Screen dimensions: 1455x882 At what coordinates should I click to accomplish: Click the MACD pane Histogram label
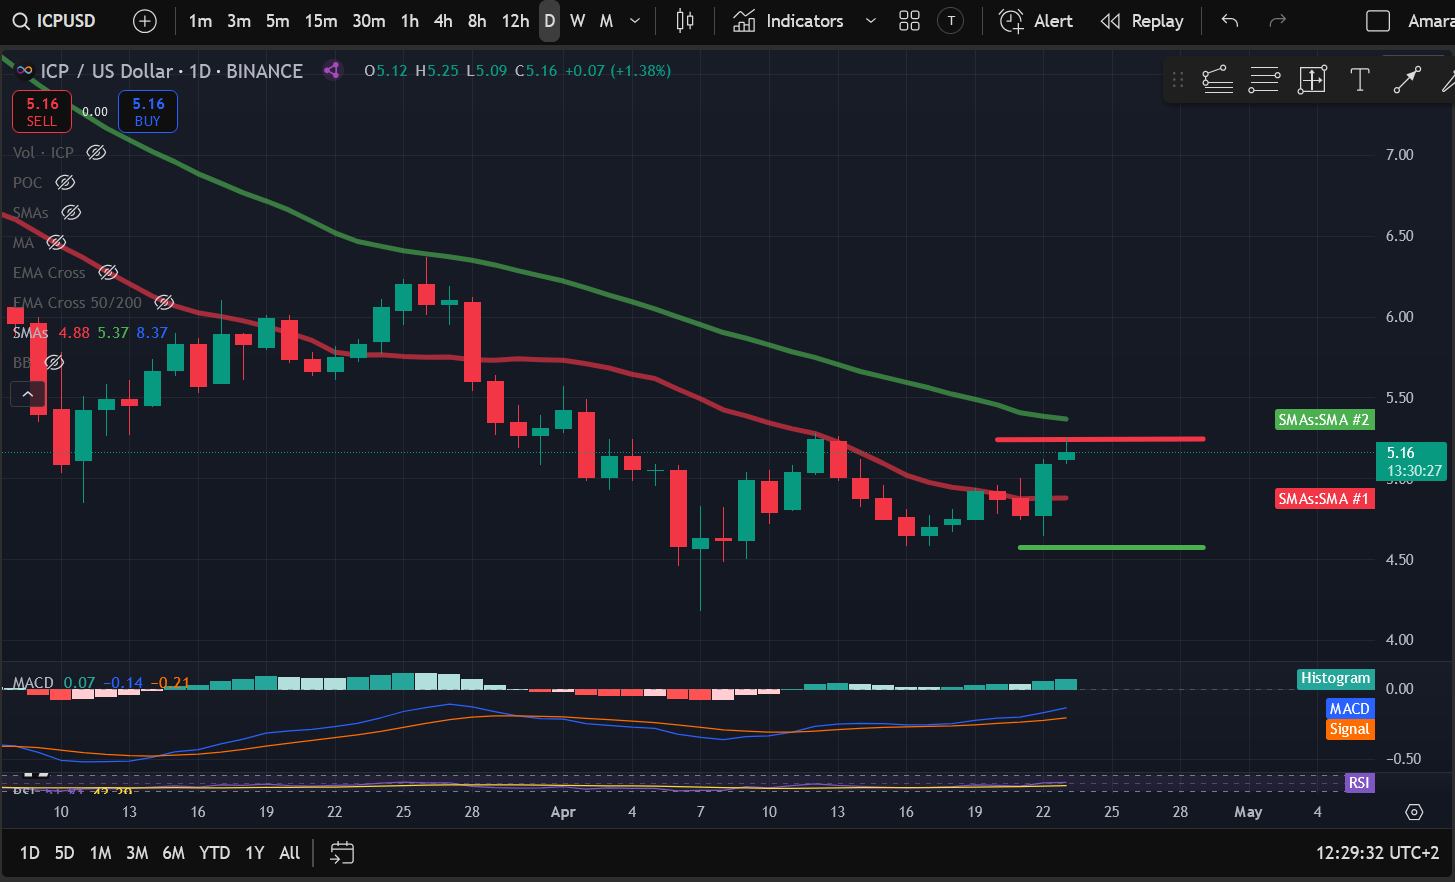pos(1336,678)
